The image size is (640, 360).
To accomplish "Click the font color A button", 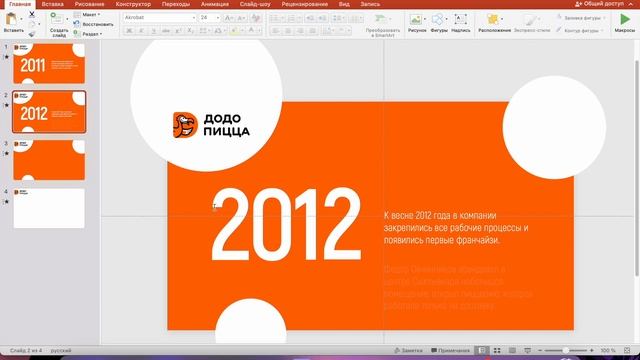I will coord(251,31).
